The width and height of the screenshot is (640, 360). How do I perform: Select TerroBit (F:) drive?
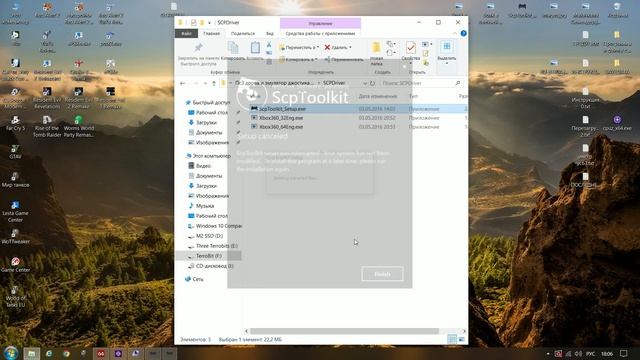coord(208,256)
